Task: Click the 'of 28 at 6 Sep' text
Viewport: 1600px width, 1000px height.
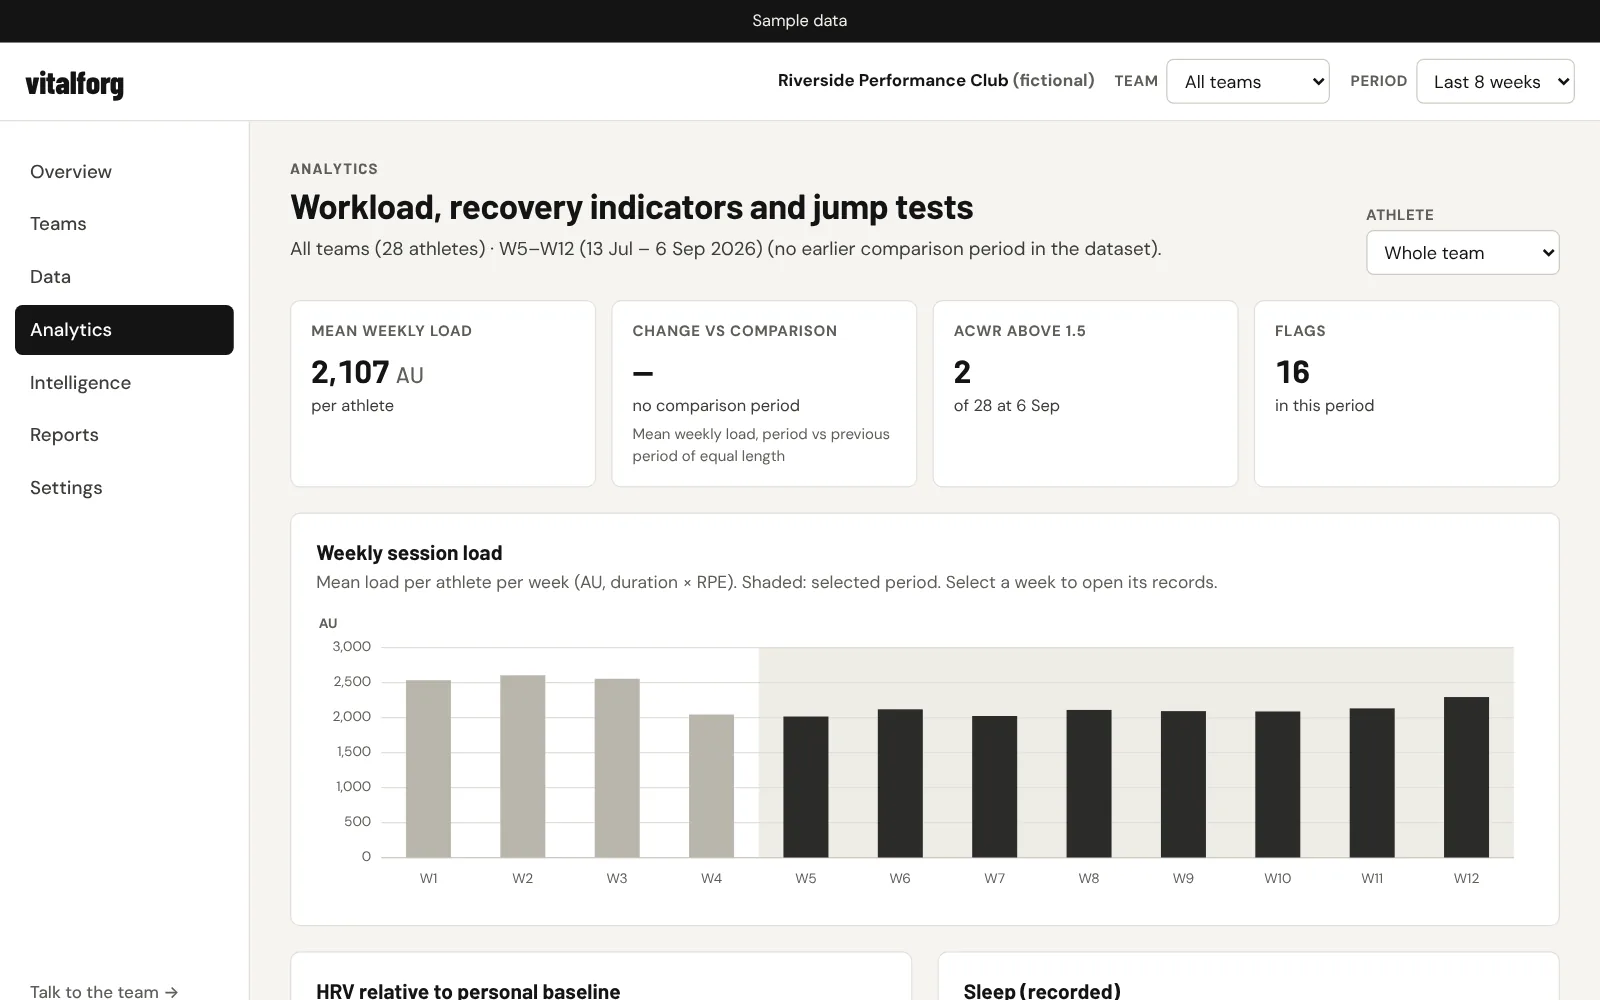Action: [1007, 405]
